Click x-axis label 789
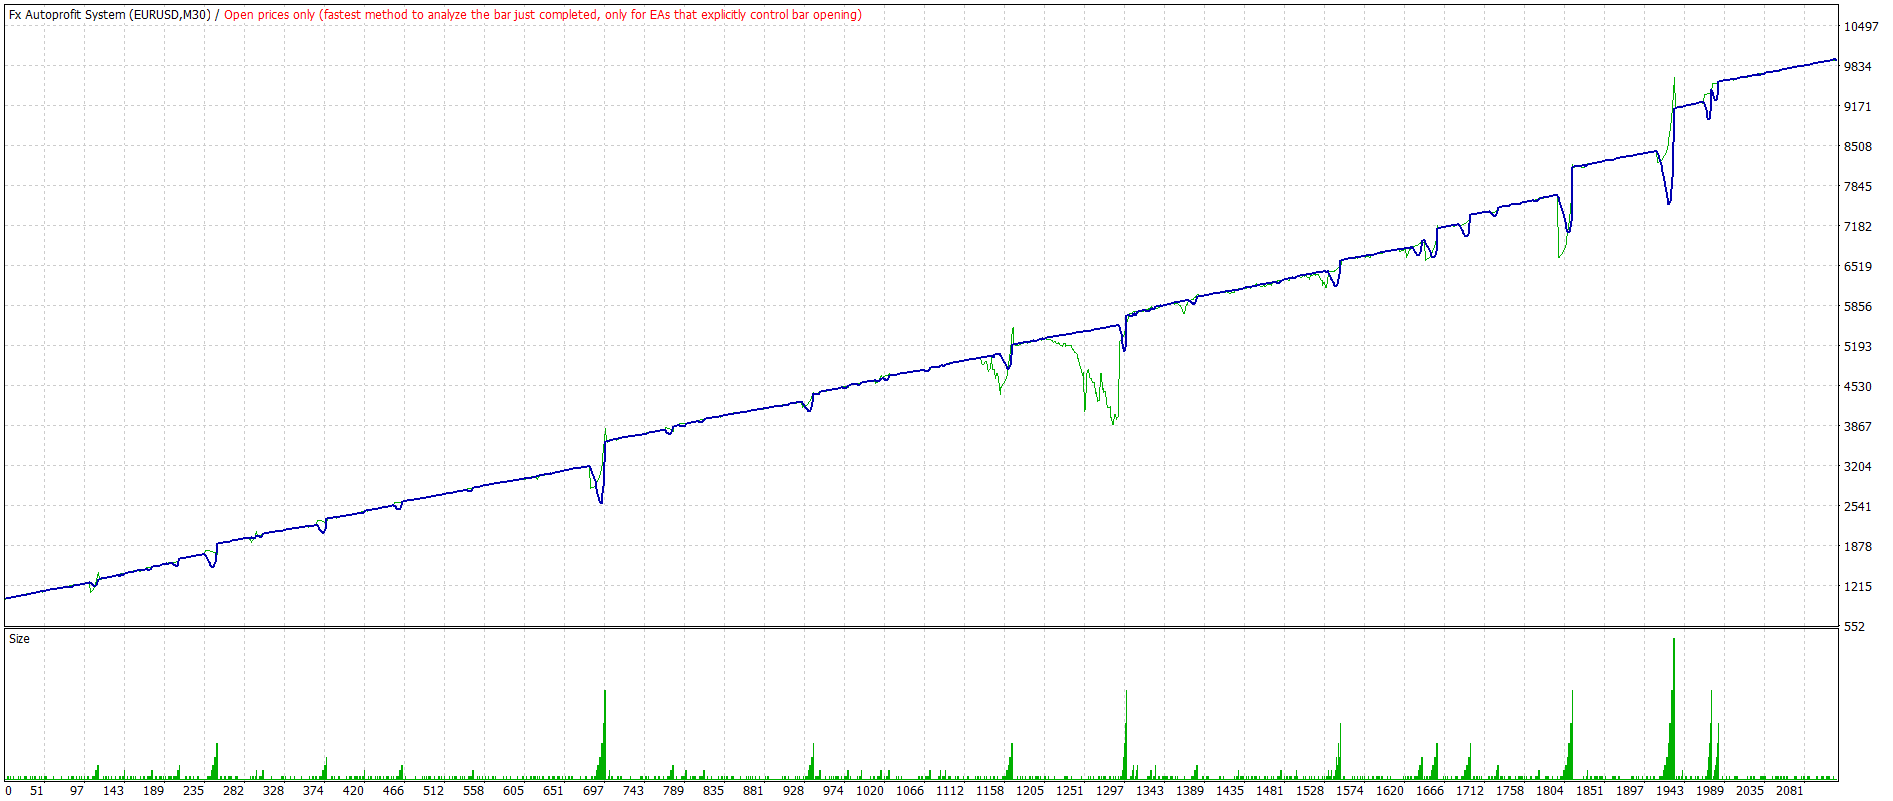This screenshot has width=1893, height=801. point(673,791)
